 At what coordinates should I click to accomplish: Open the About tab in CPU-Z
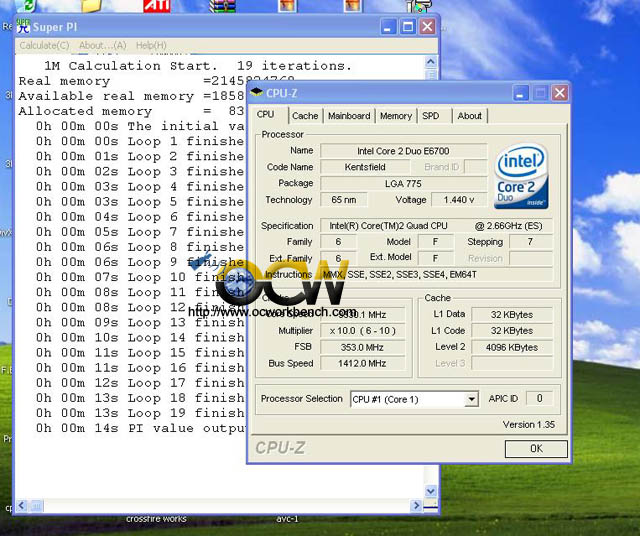pos(469,116)
